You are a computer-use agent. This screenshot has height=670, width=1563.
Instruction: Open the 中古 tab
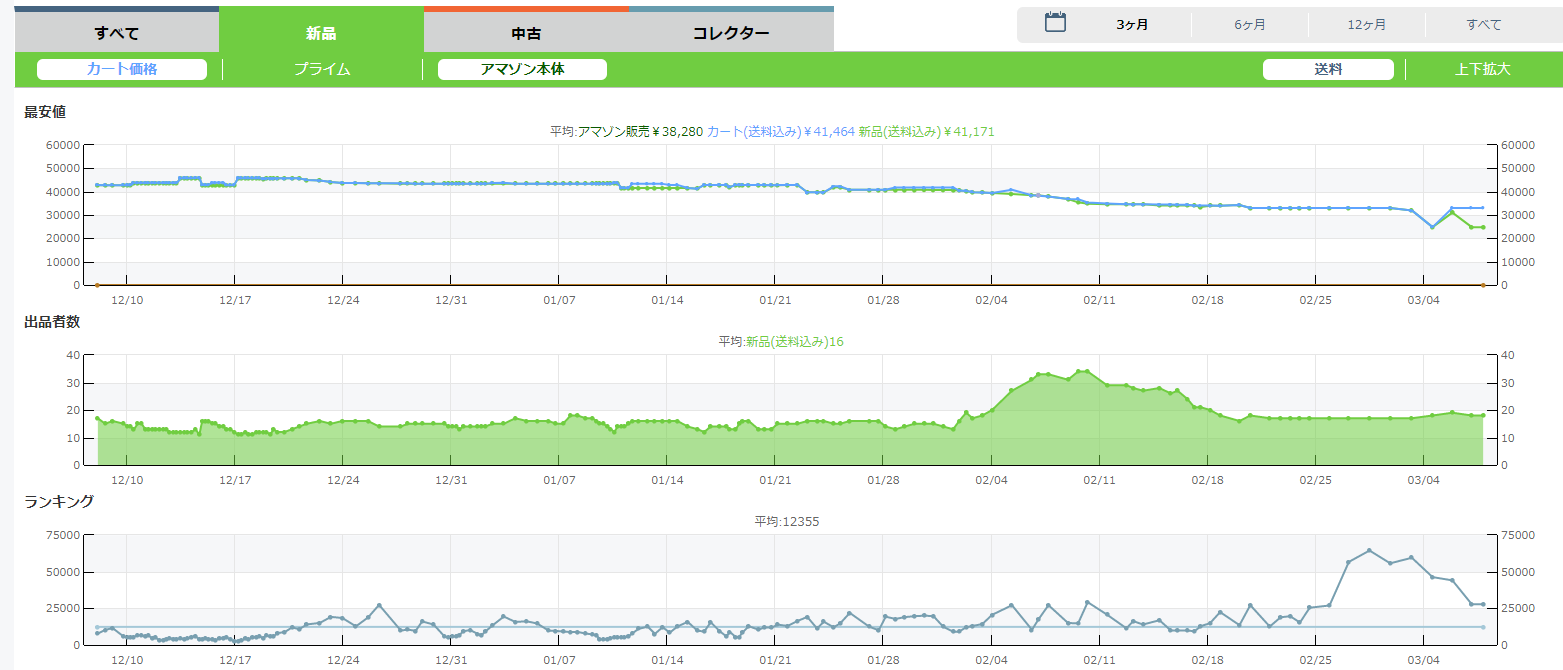tap(526, 33)
